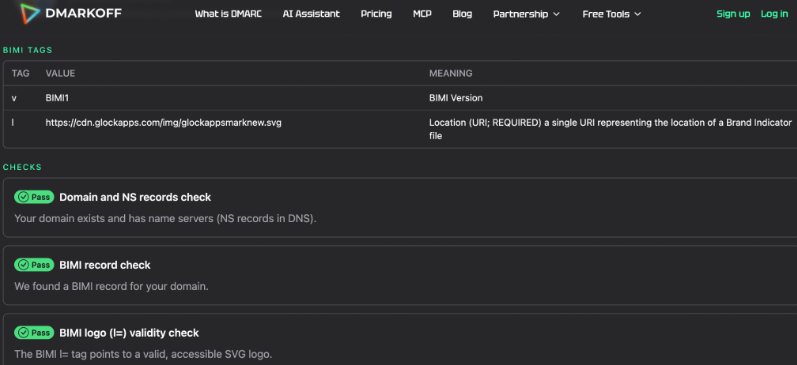
Task: Click the VALUE column header
Action: point(60,73)
